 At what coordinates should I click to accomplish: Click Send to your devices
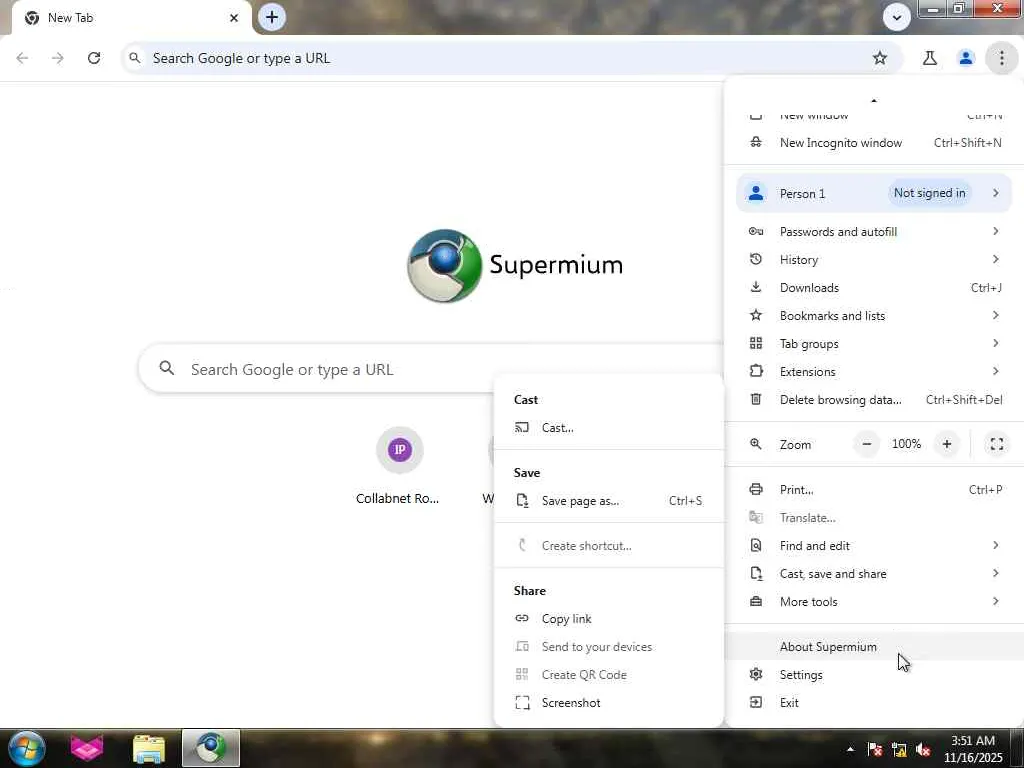pos(609,647)
